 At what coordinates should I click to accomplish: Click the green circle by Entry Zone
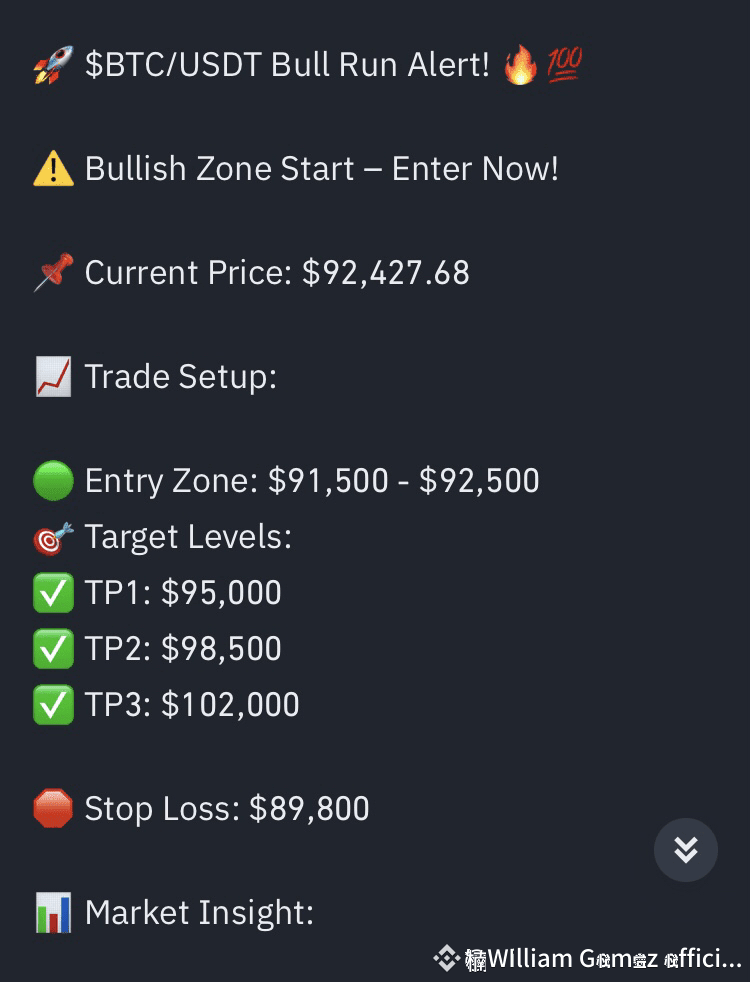[53, 481]
